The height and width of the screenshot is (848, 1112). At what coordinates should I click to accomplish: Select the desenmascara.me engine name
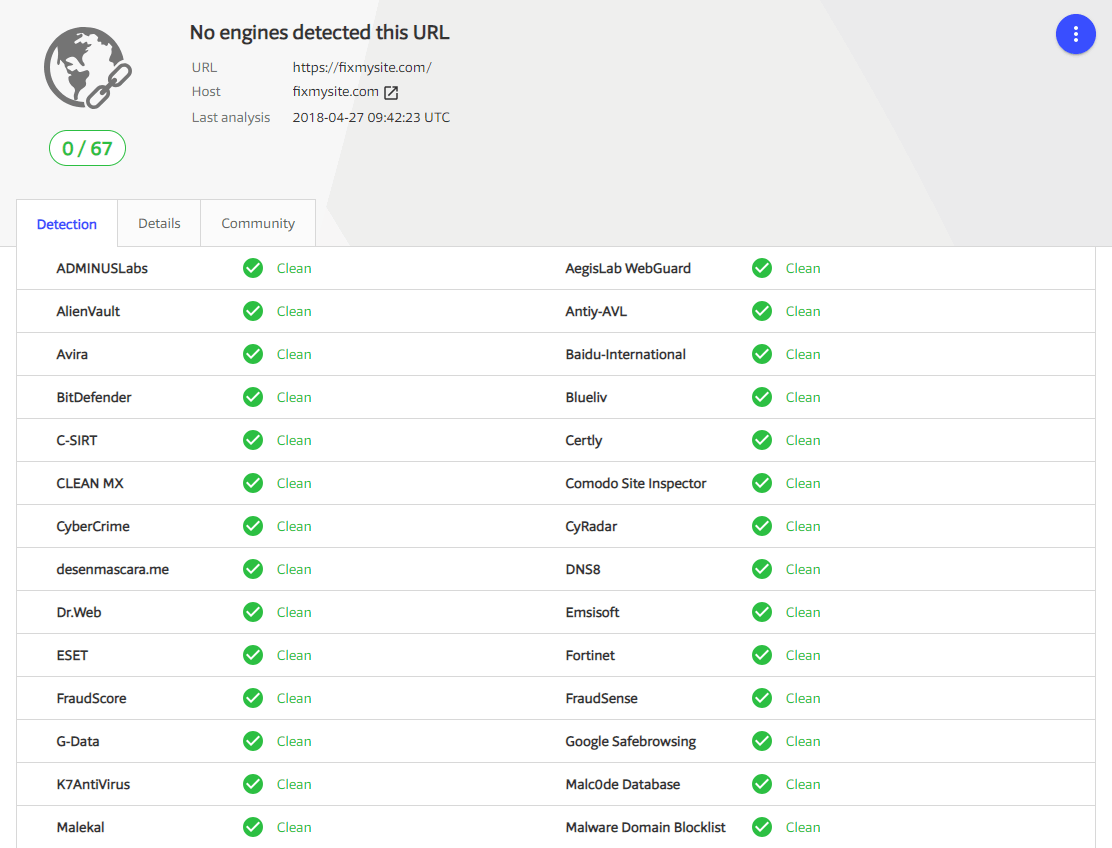click(x=113, y=569)
